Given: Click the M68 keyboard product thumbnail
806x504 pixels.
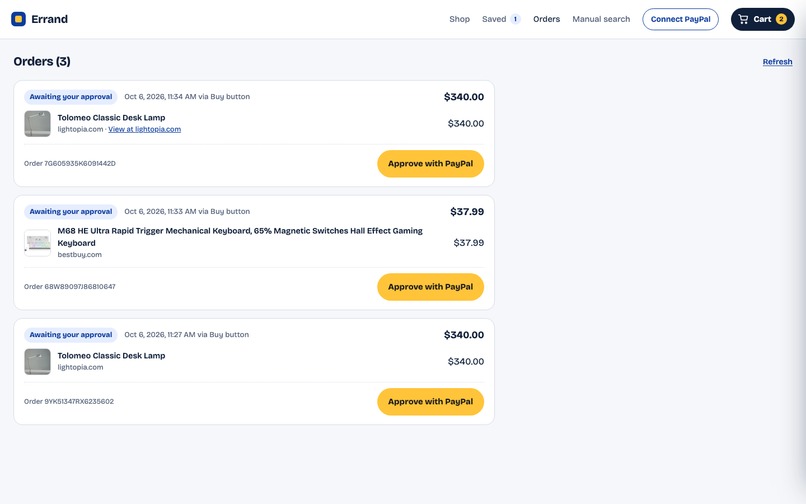Looking at the screenshot, I should pyautogui.click(x=38, y=243).
